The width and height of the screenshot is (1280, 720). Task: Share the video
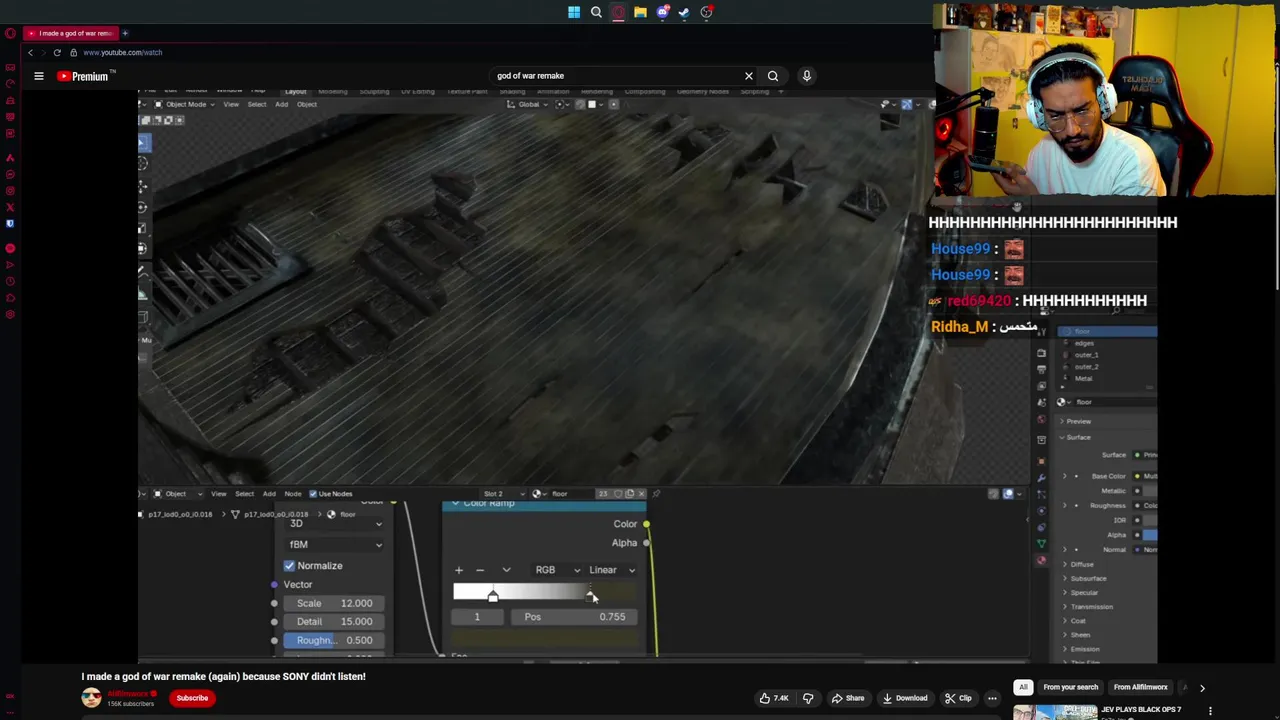[847, 698]
